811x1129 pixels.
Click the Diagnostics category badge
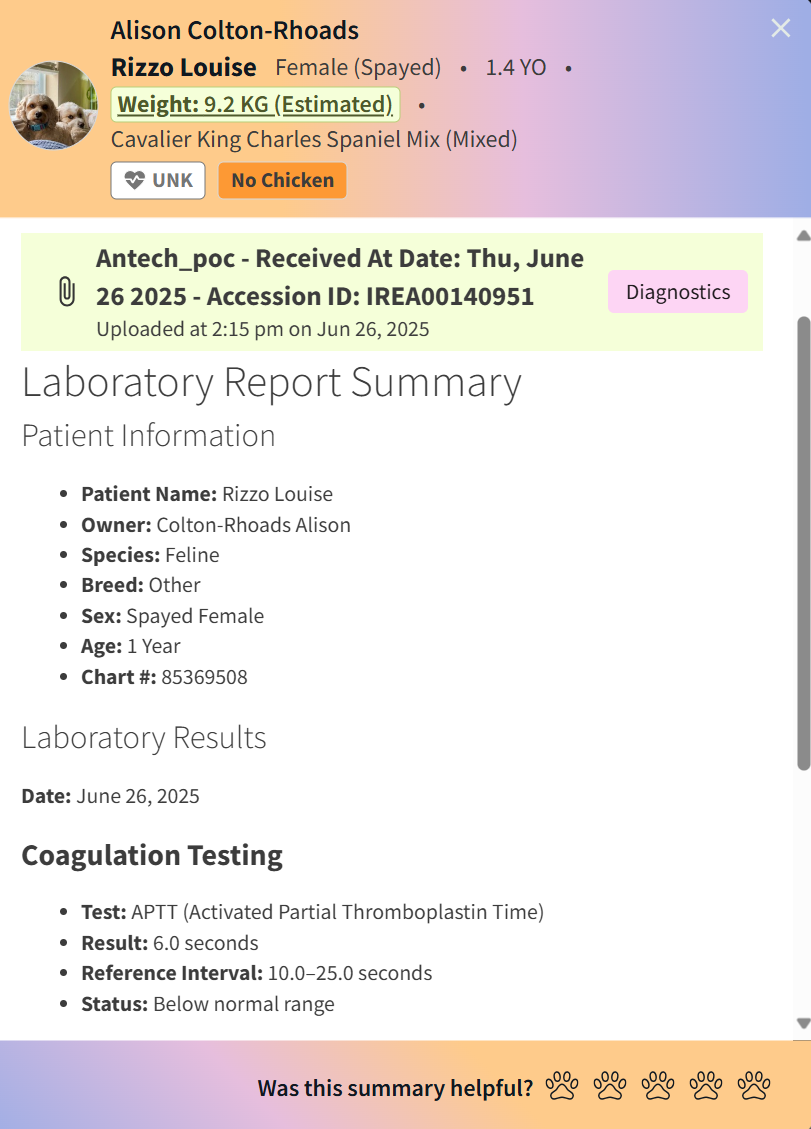(x=677, y=292)
